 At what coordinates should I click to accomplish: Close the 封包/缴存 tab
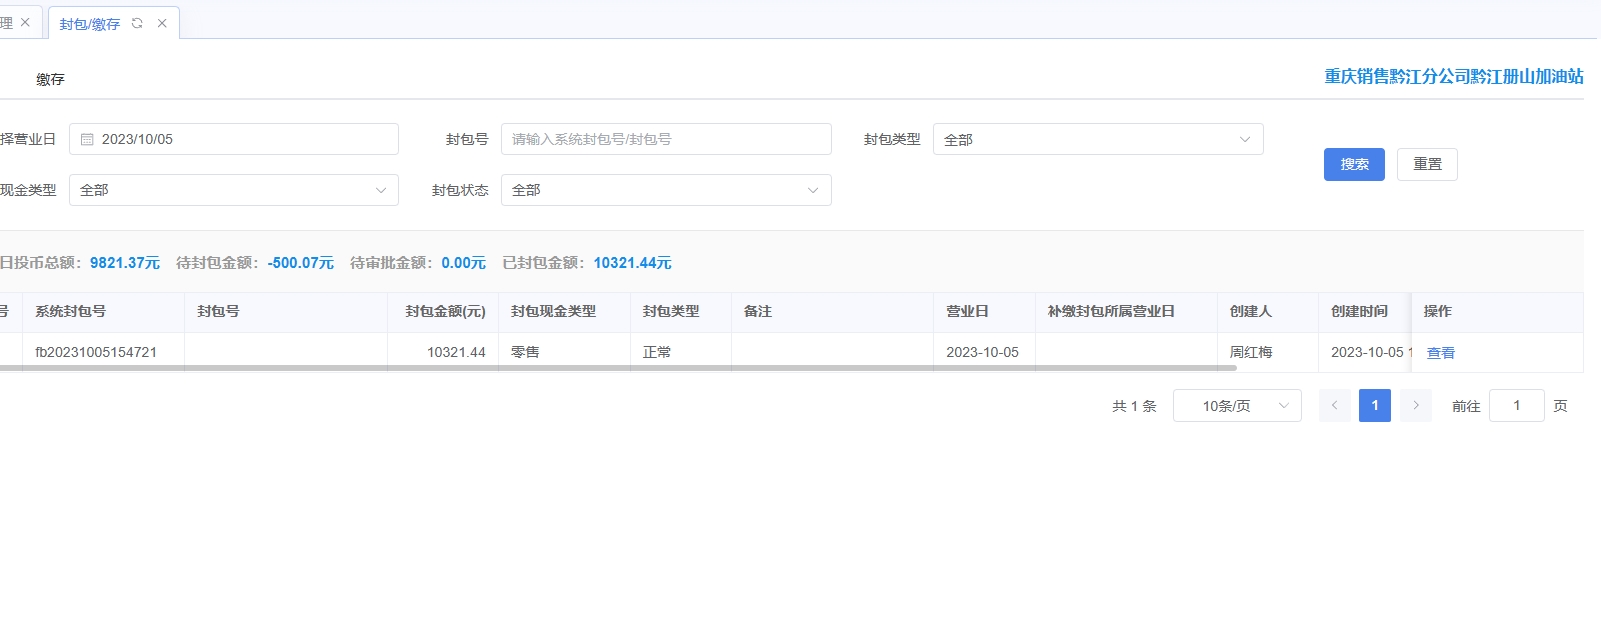coord(162,23)
